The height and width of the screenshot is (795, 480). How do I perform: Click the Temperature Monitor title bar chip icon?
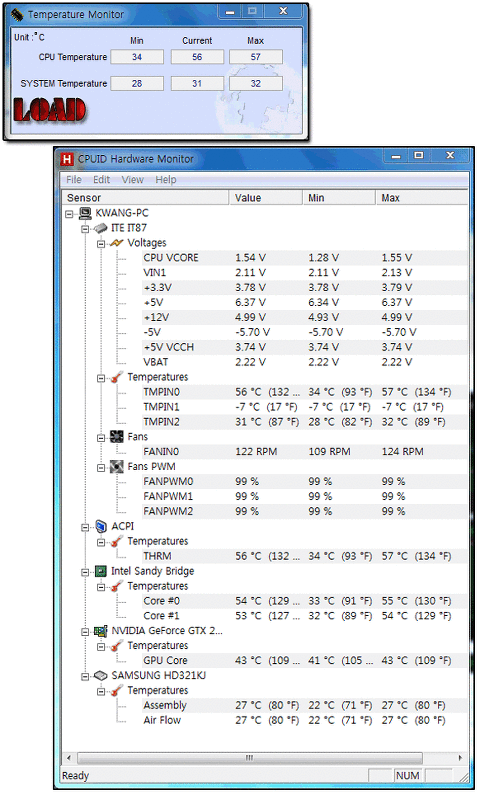(x=17, y=15)
